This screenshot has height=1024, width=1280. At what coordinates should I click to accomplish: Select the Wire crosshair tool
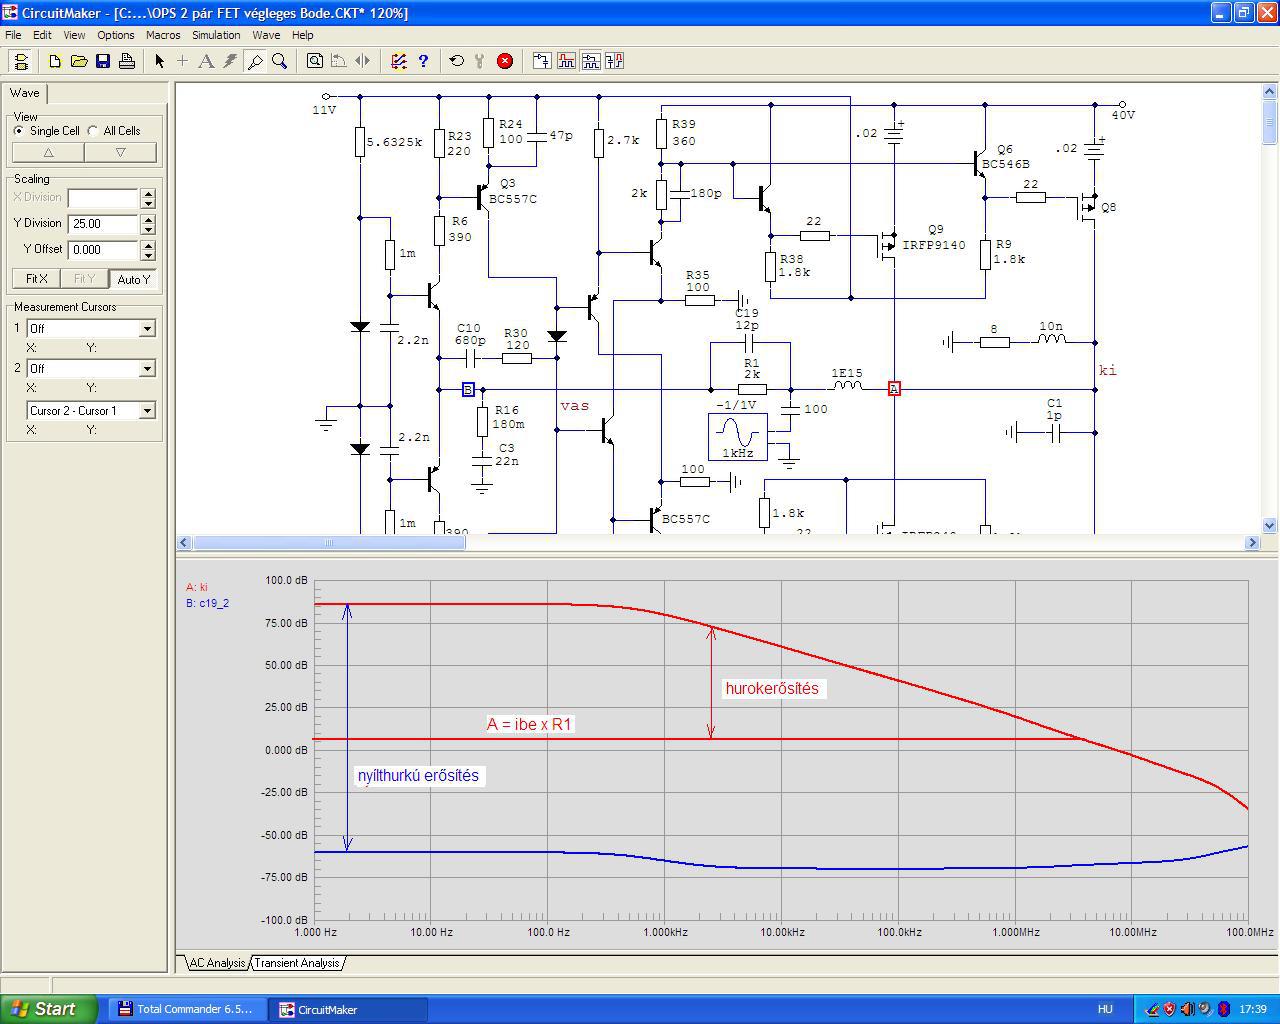tap(182, 61)
